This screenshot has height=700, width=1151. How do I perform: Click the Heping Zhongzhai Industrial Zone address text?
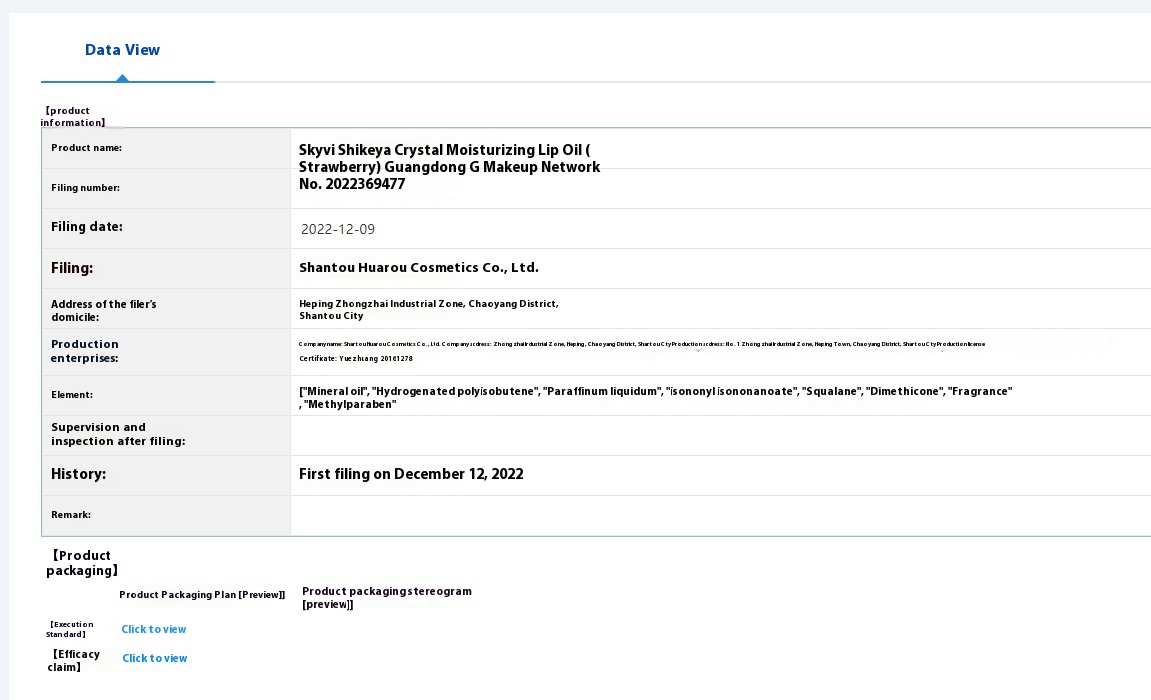click(428, 309)
